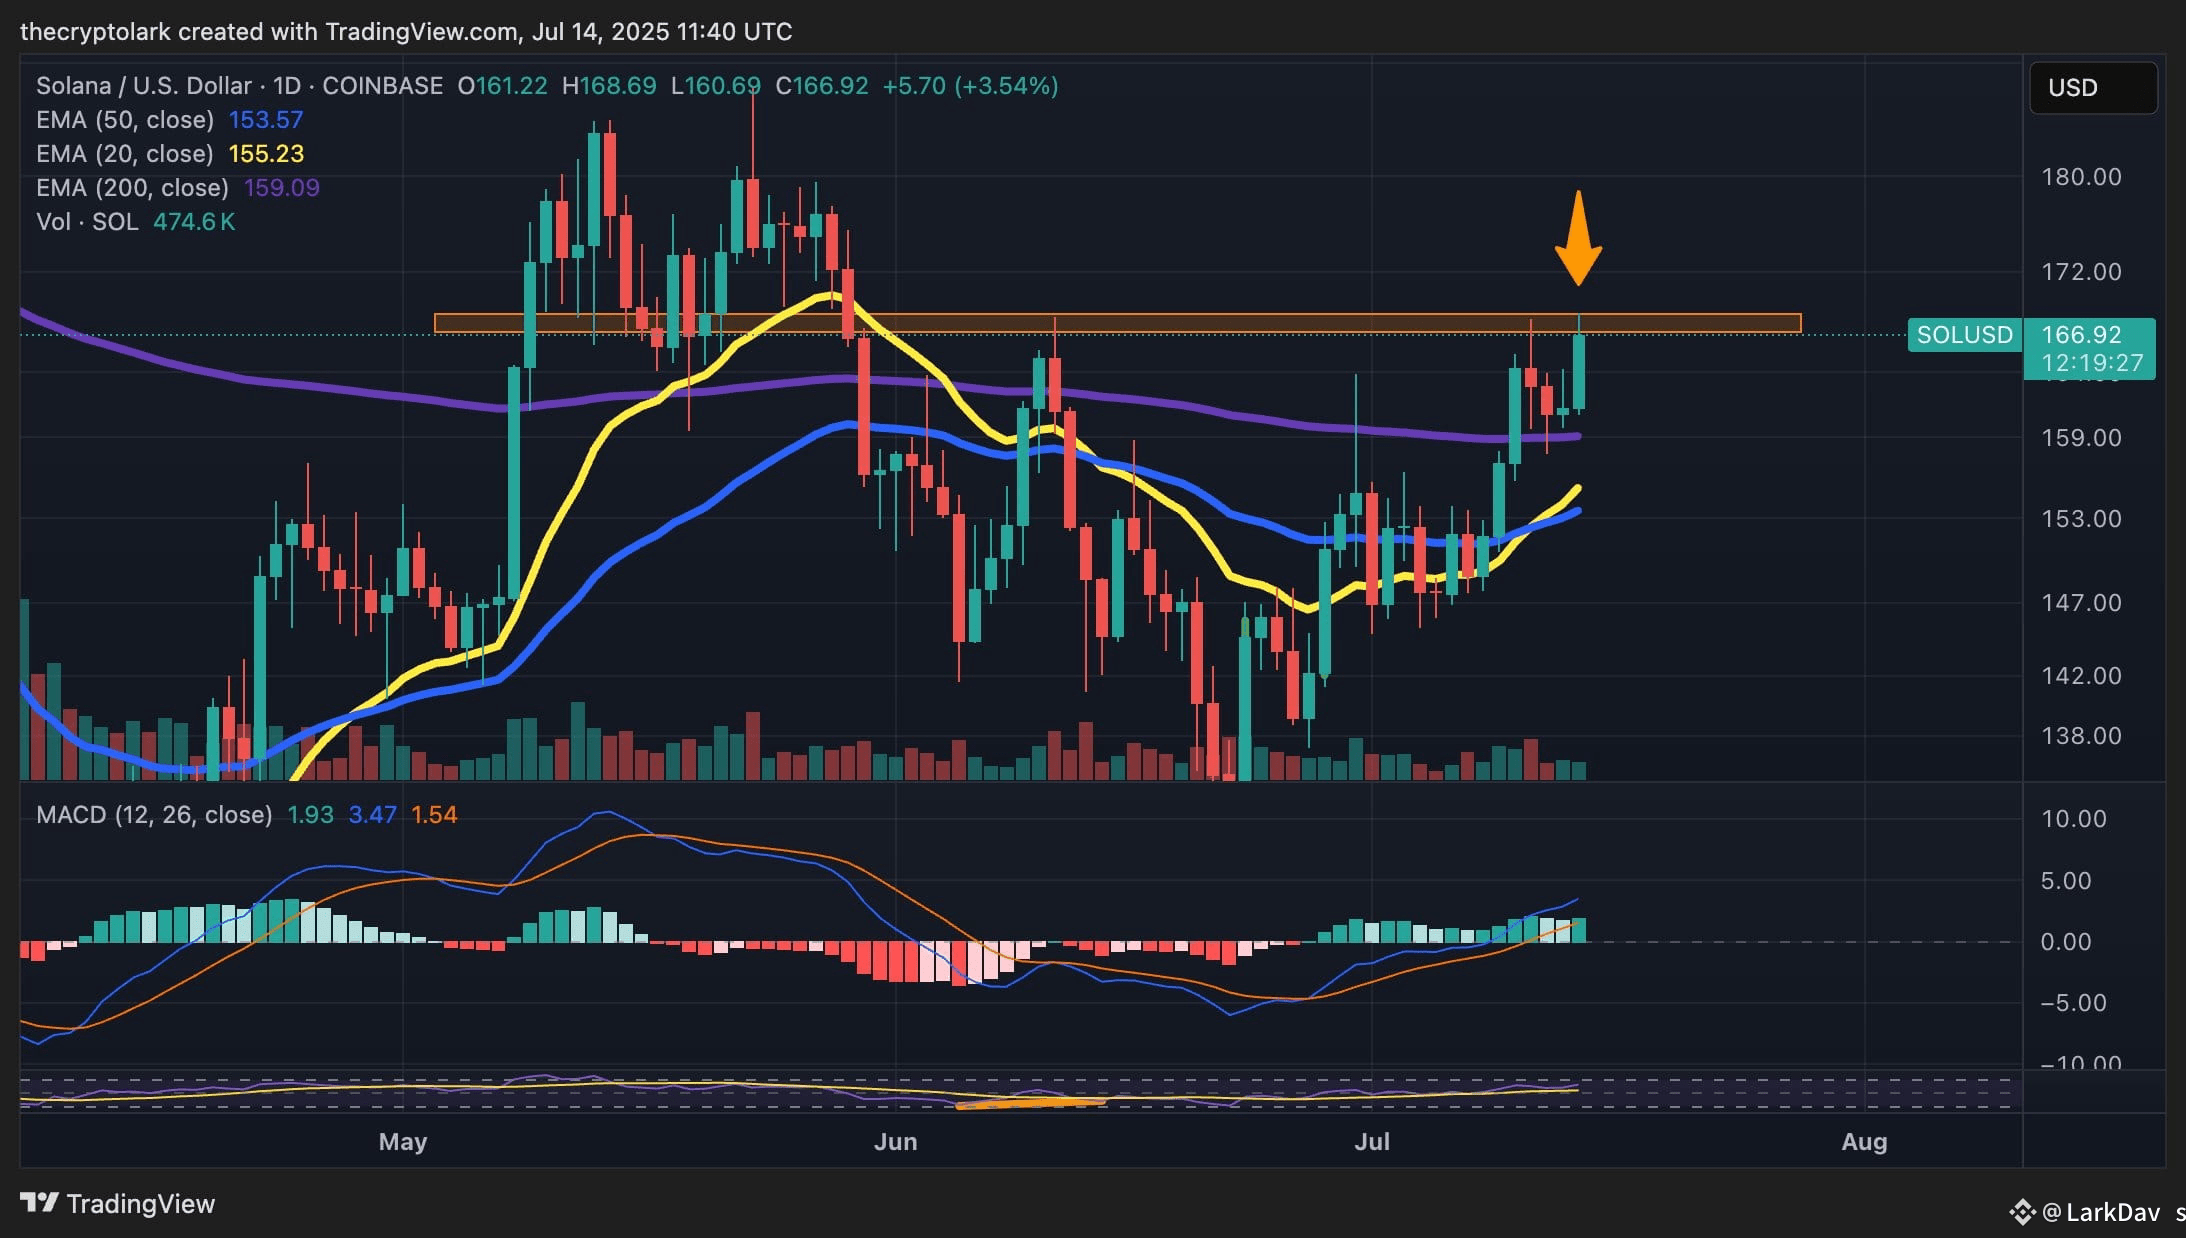Click the Jun label on the time axis
The height and width of the screenshot is (1238, 2186).
pyautogui.click(x=895, y=1142)
